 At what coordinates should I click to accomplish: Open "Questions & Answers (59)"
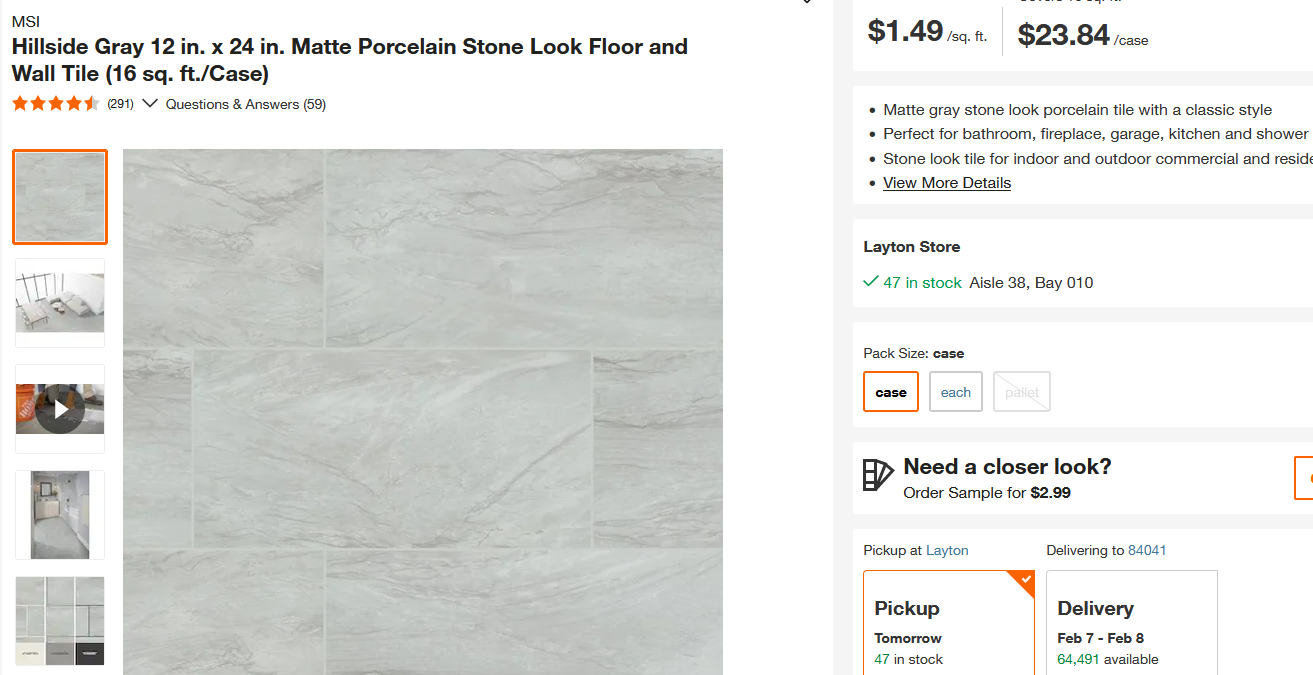tap(245, 103)
